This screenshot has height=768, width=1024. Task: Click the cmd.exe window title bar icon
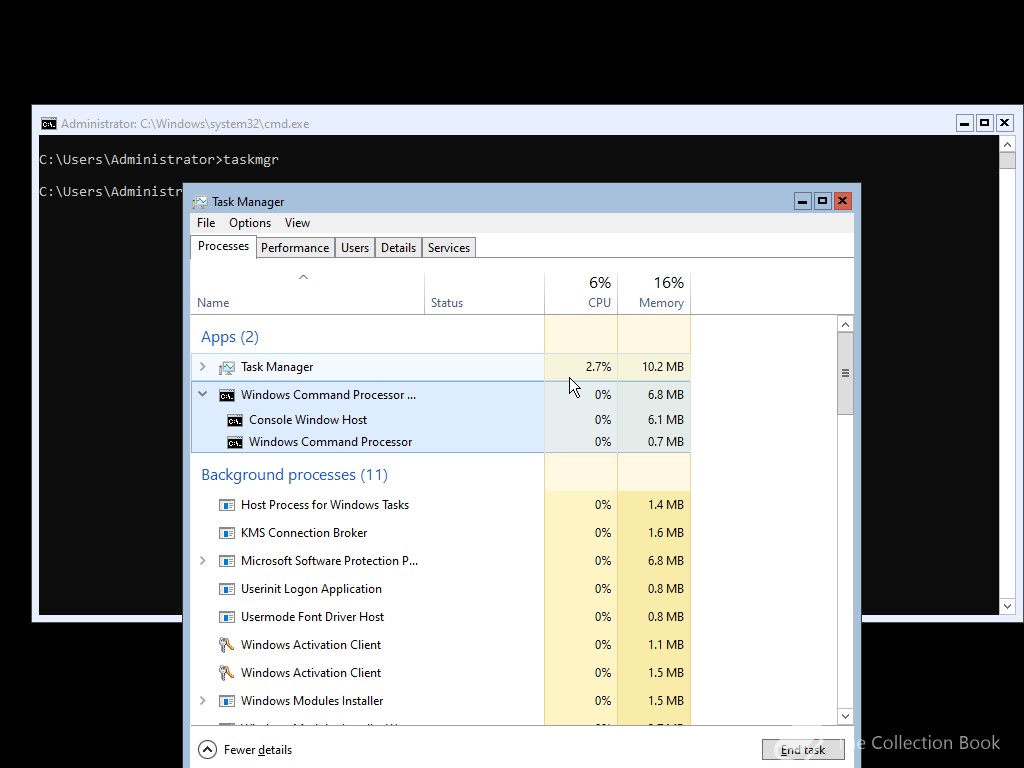[48, 123]
